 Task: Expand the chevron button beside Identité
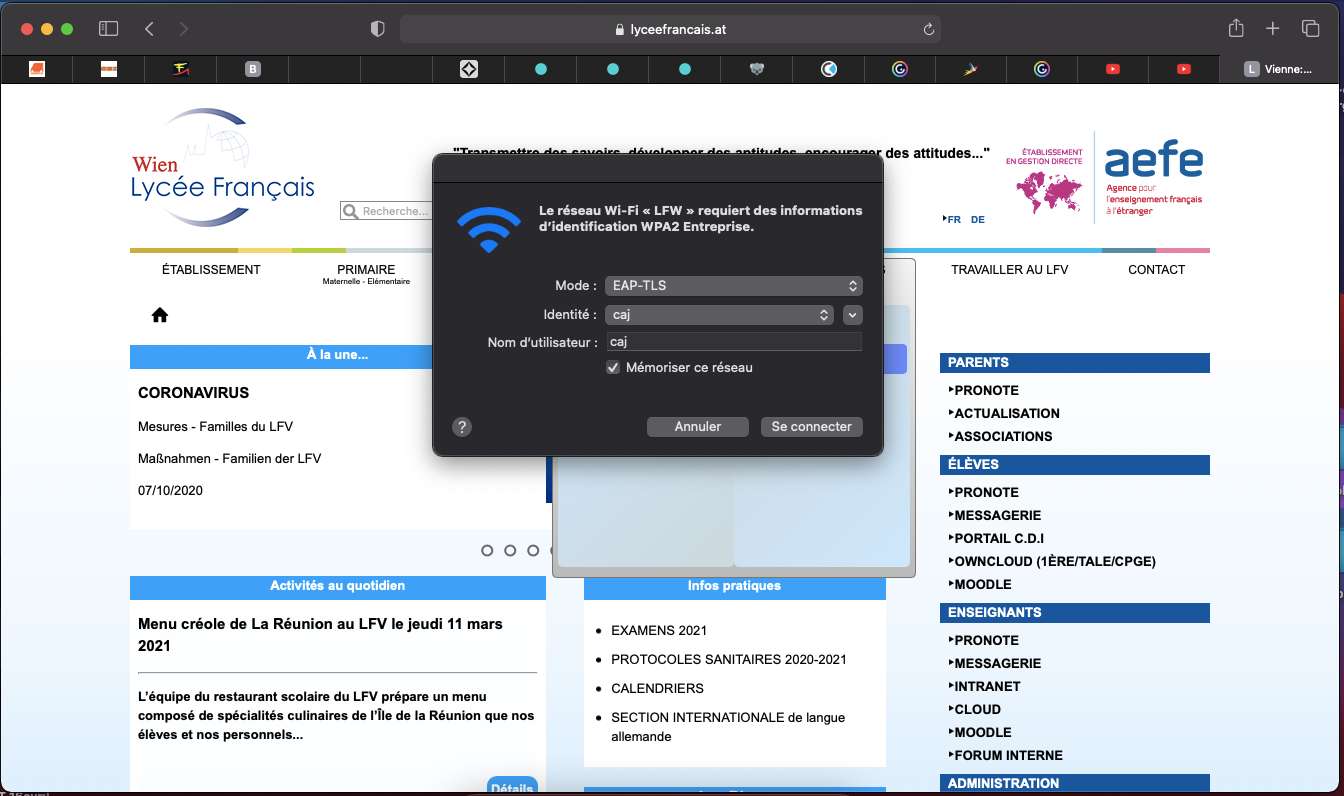tap(852, 315)
